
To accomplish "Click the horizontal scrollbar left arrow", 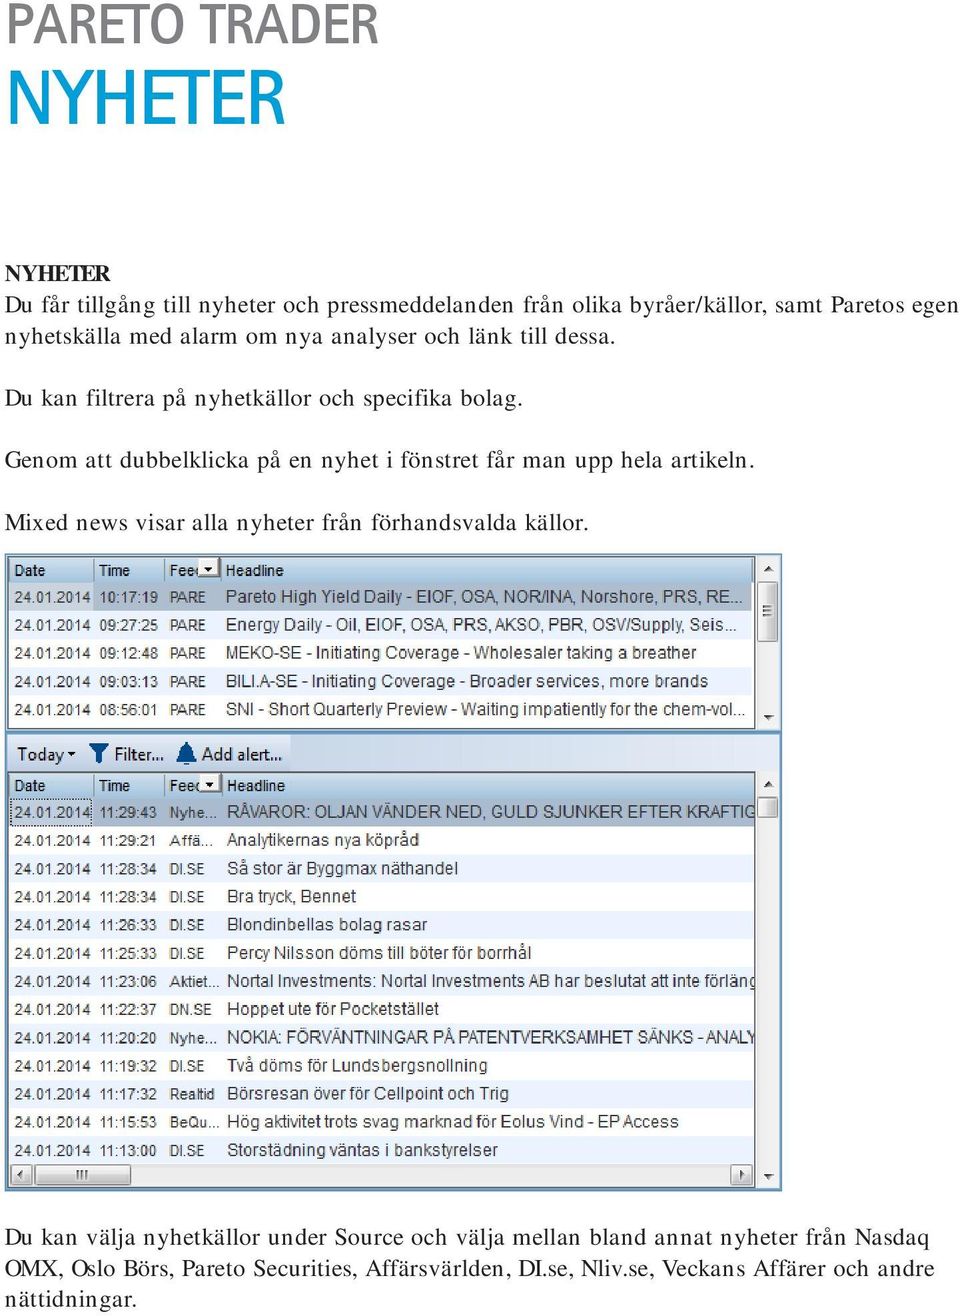I will click(x=20, y=1174).
